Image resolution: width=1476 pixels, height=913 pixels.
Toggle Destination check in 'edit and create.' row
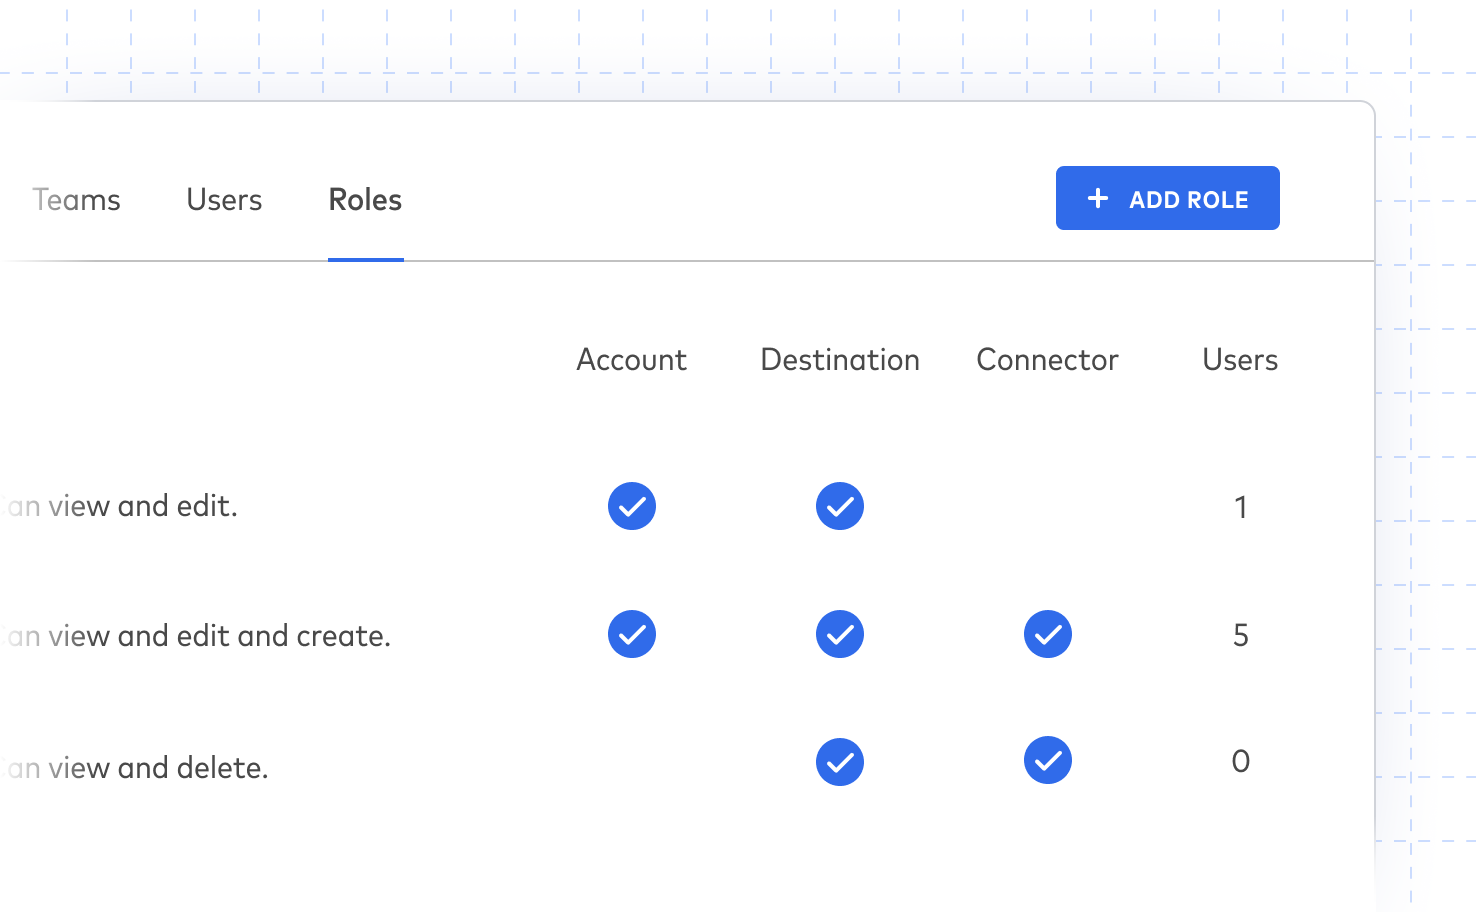coord(840,634)
